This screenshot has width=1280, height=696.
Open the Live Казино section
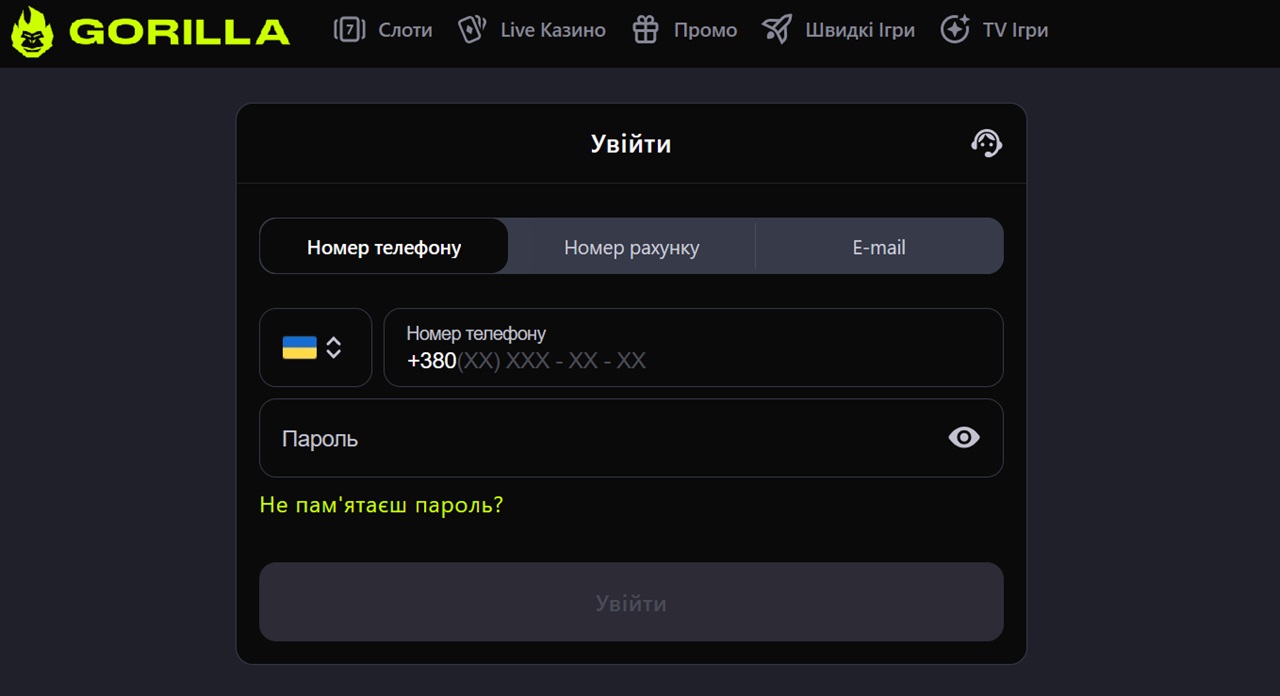[x=553, y=30]
